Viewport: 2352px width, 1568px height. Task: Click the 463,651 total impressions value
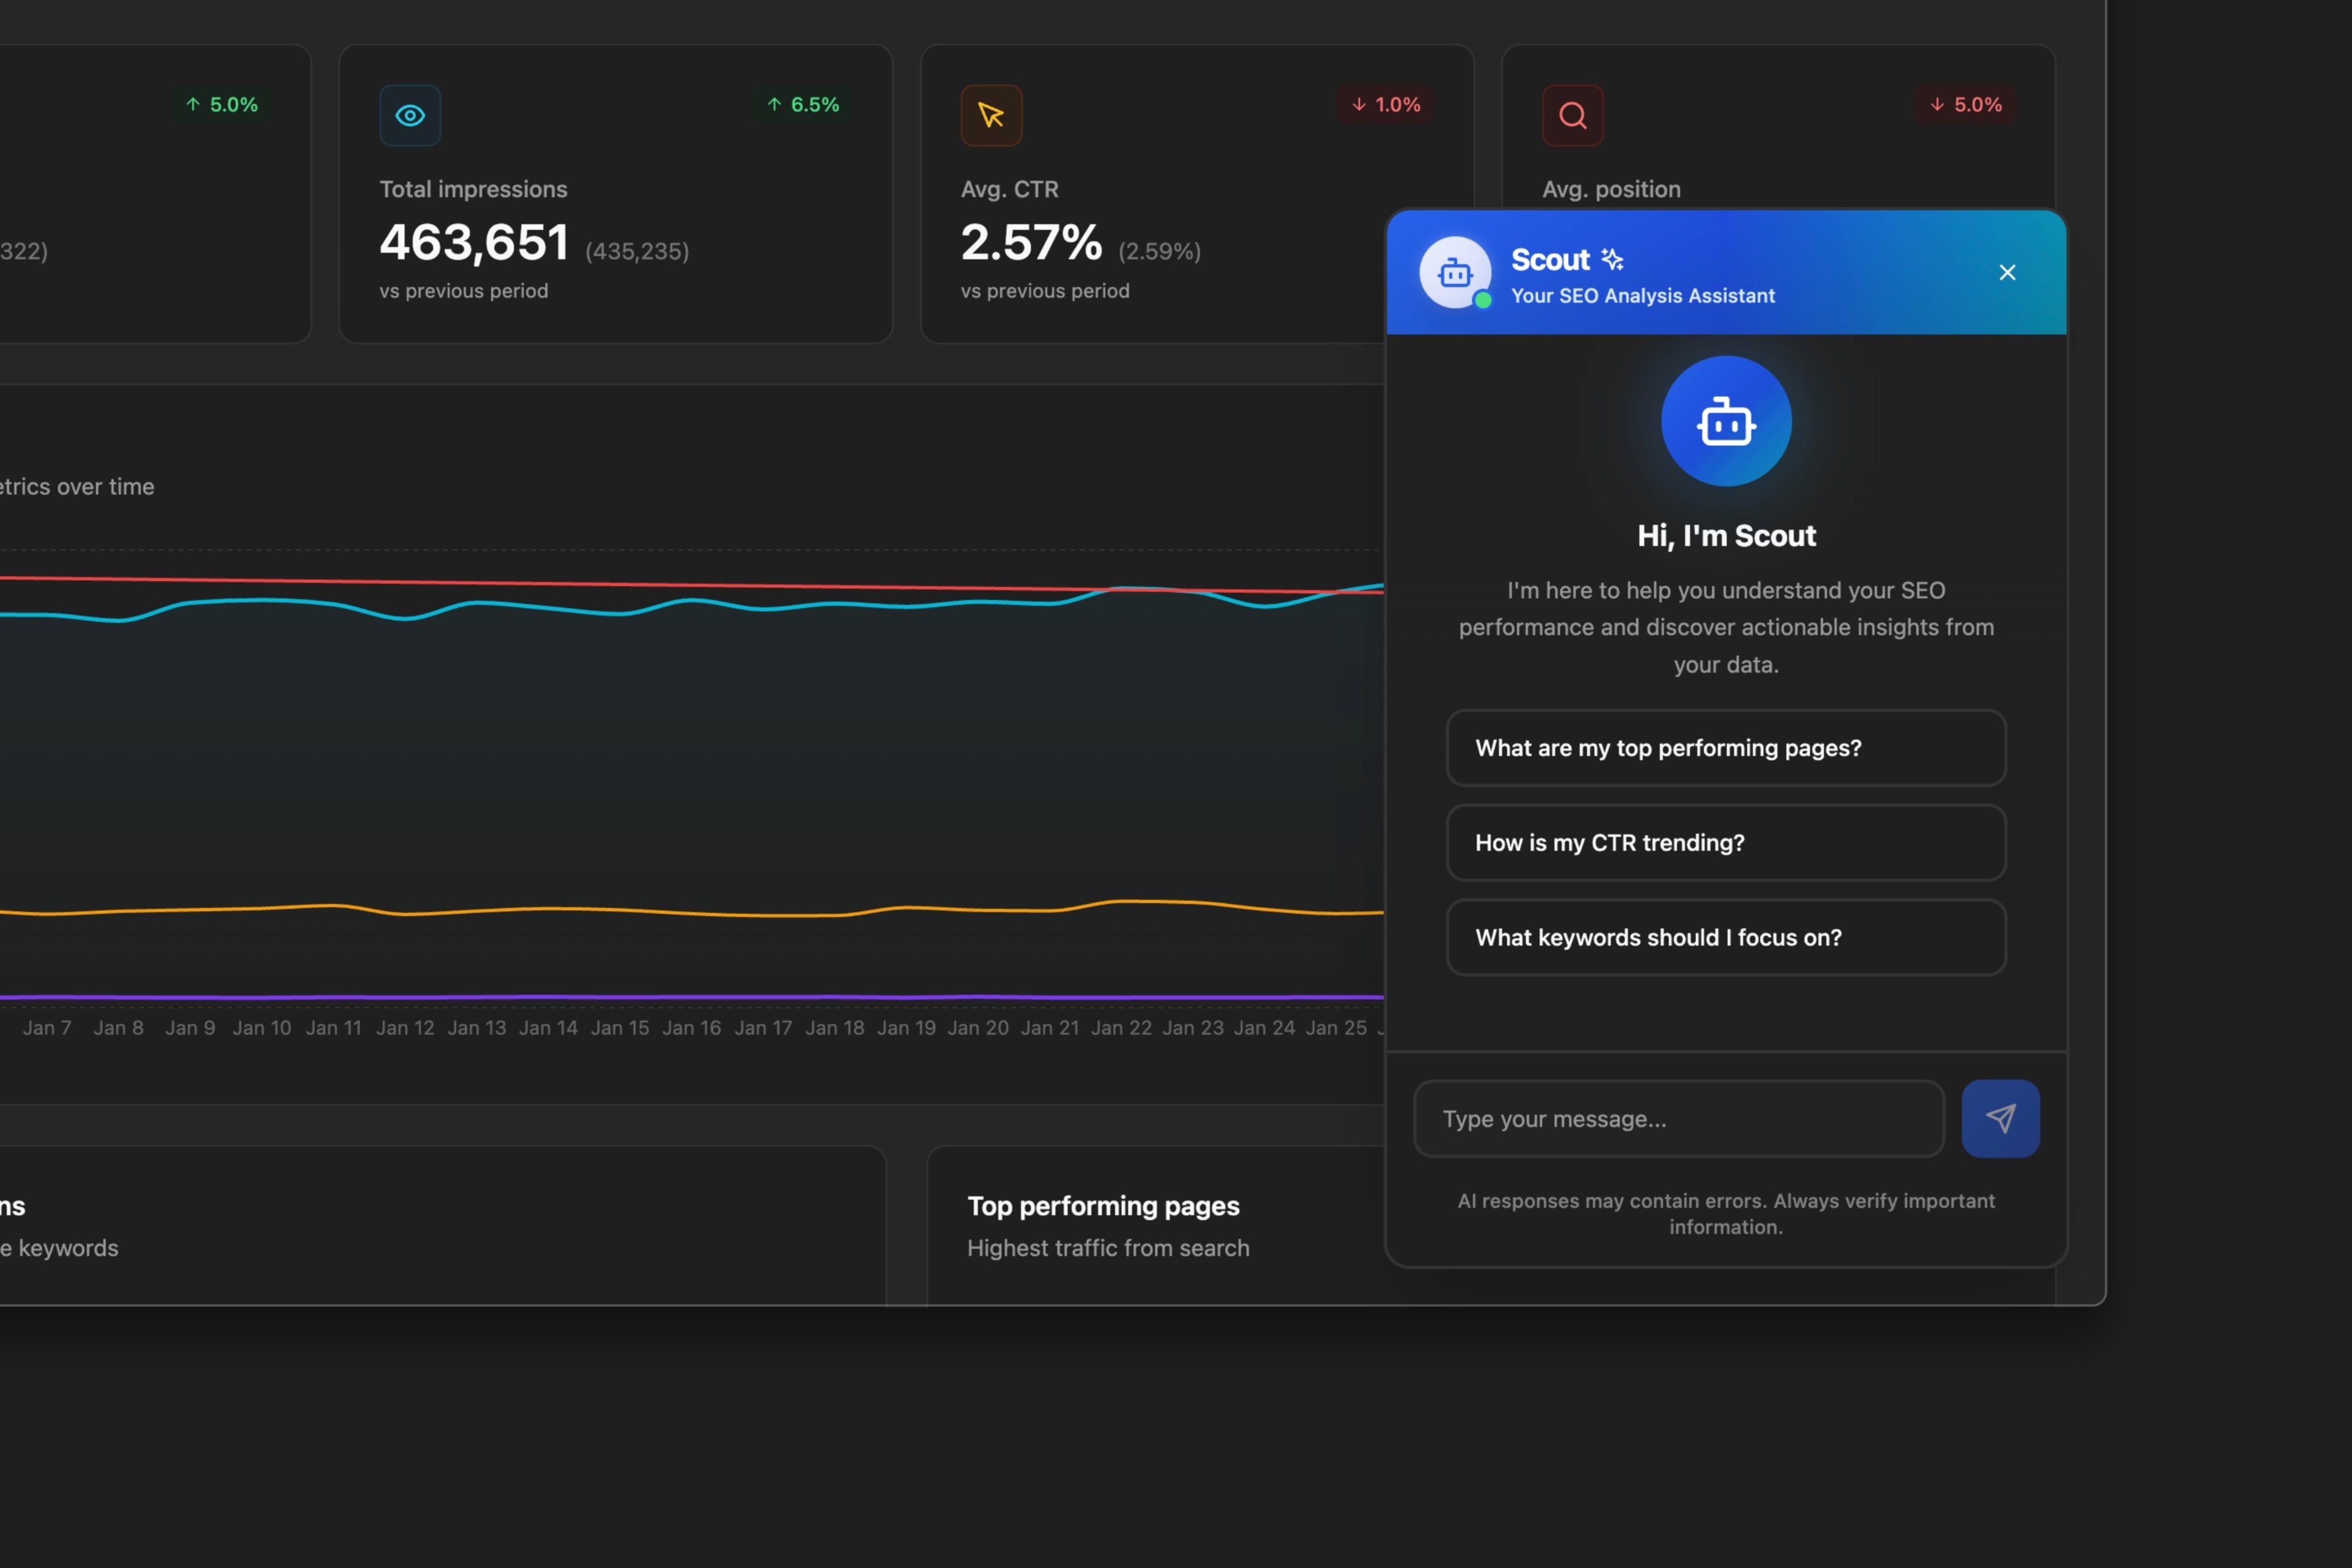[x=474, y=243]
